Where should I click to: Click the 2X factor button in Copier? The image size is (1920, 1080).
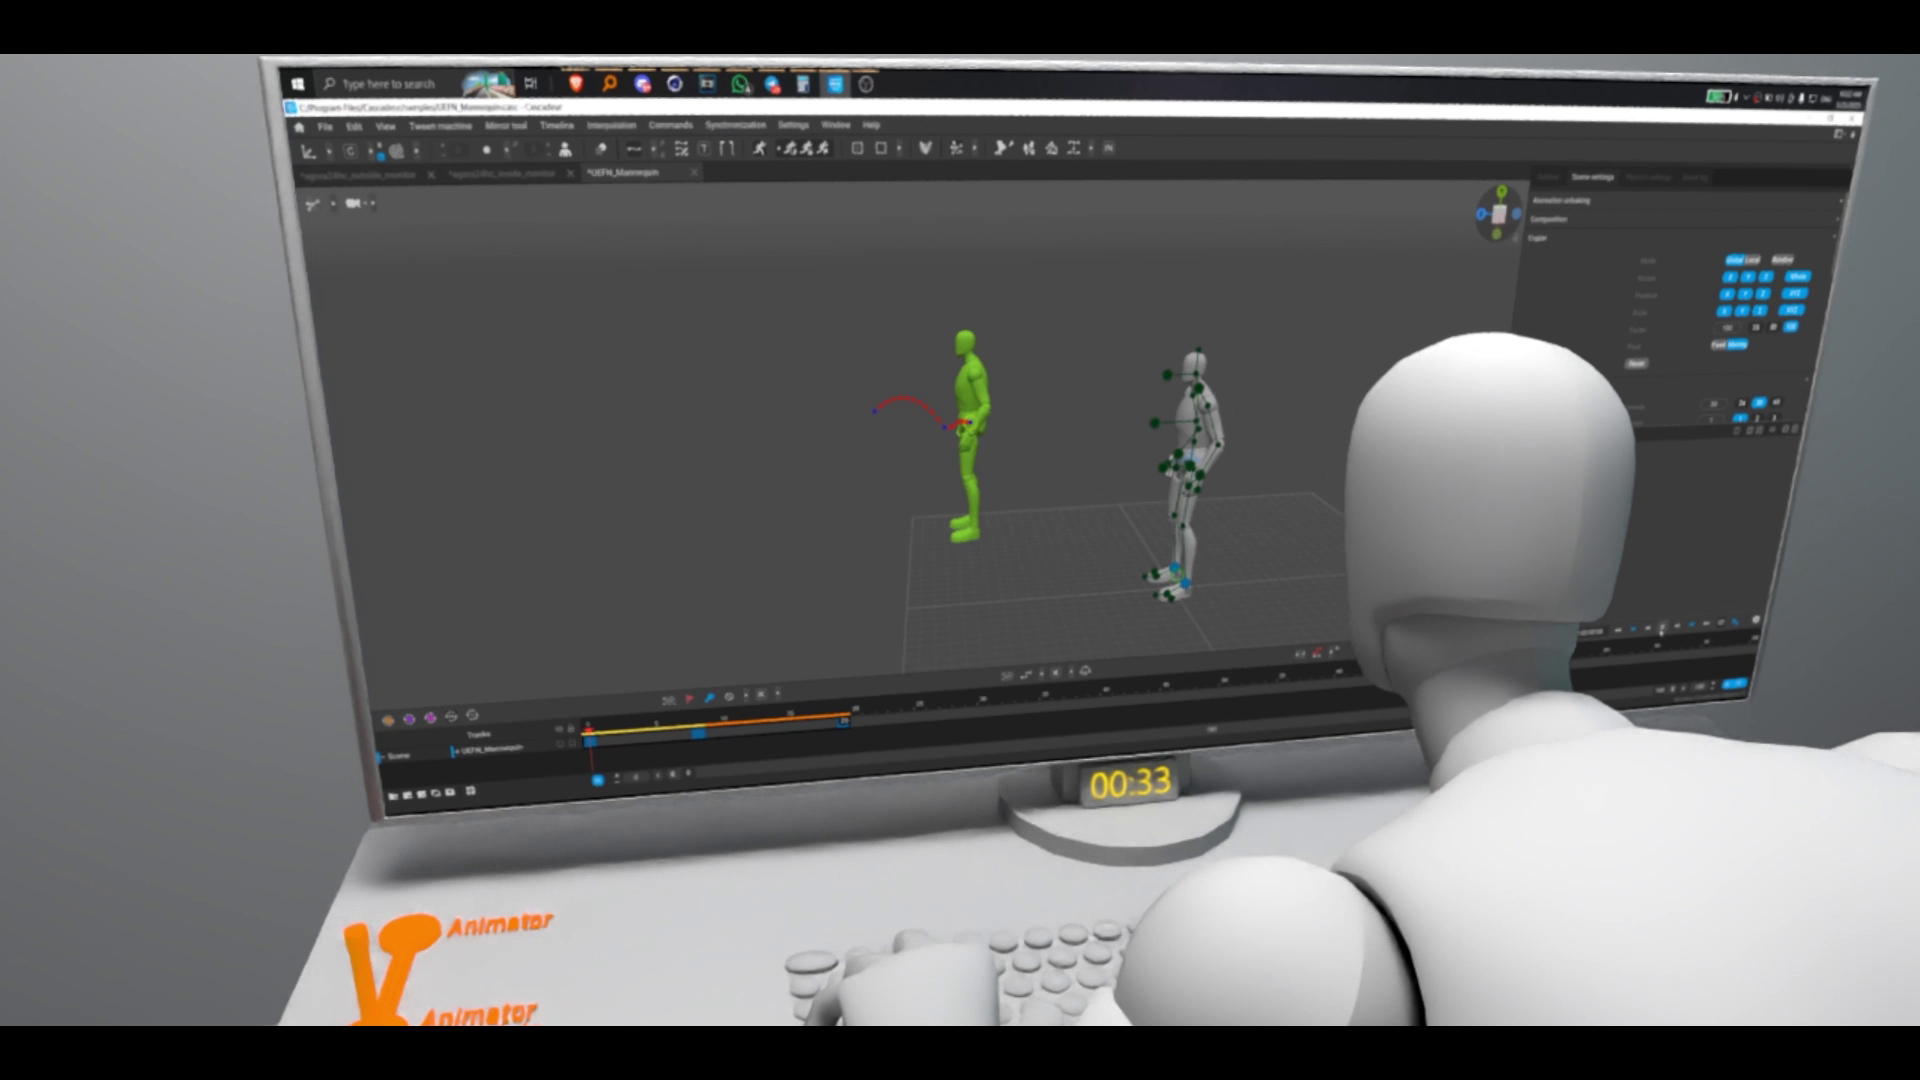[1773, 327]
